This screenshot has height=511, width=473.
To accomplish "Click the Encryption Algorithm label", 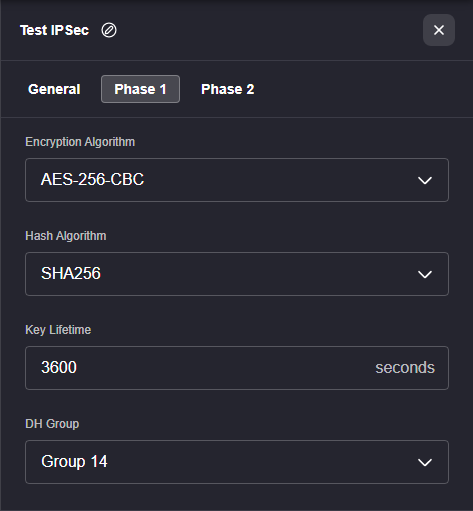I will (x=80, y=142).
